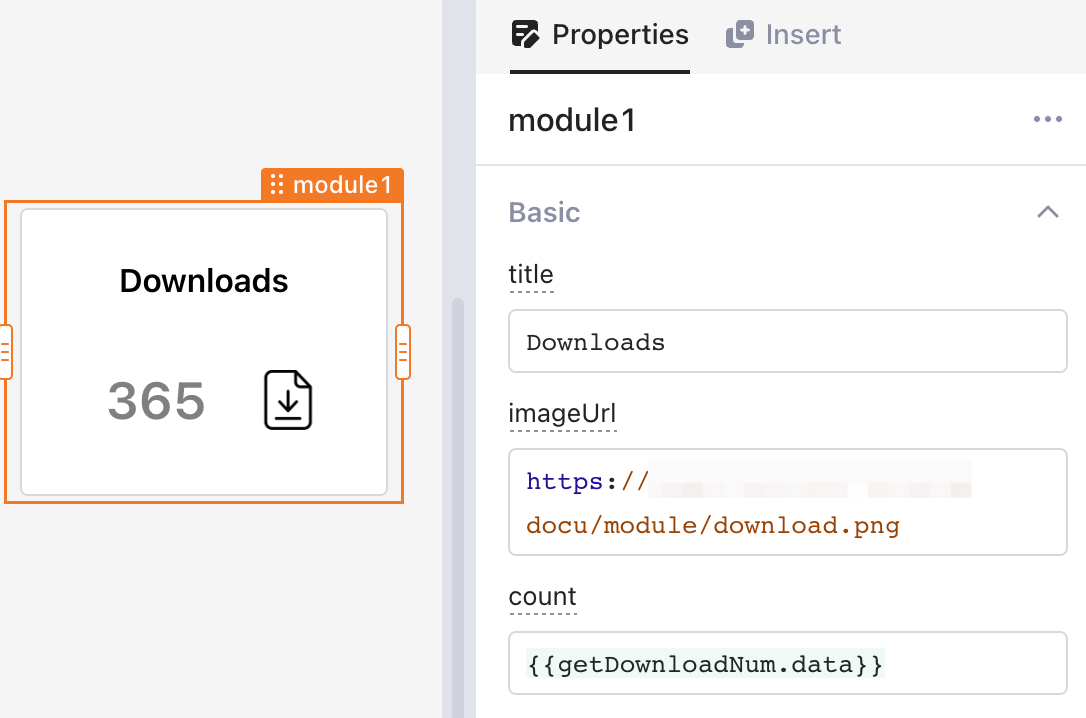Focus the title field containing Downloads
The image size is (1086, 718).
point(787,342)
